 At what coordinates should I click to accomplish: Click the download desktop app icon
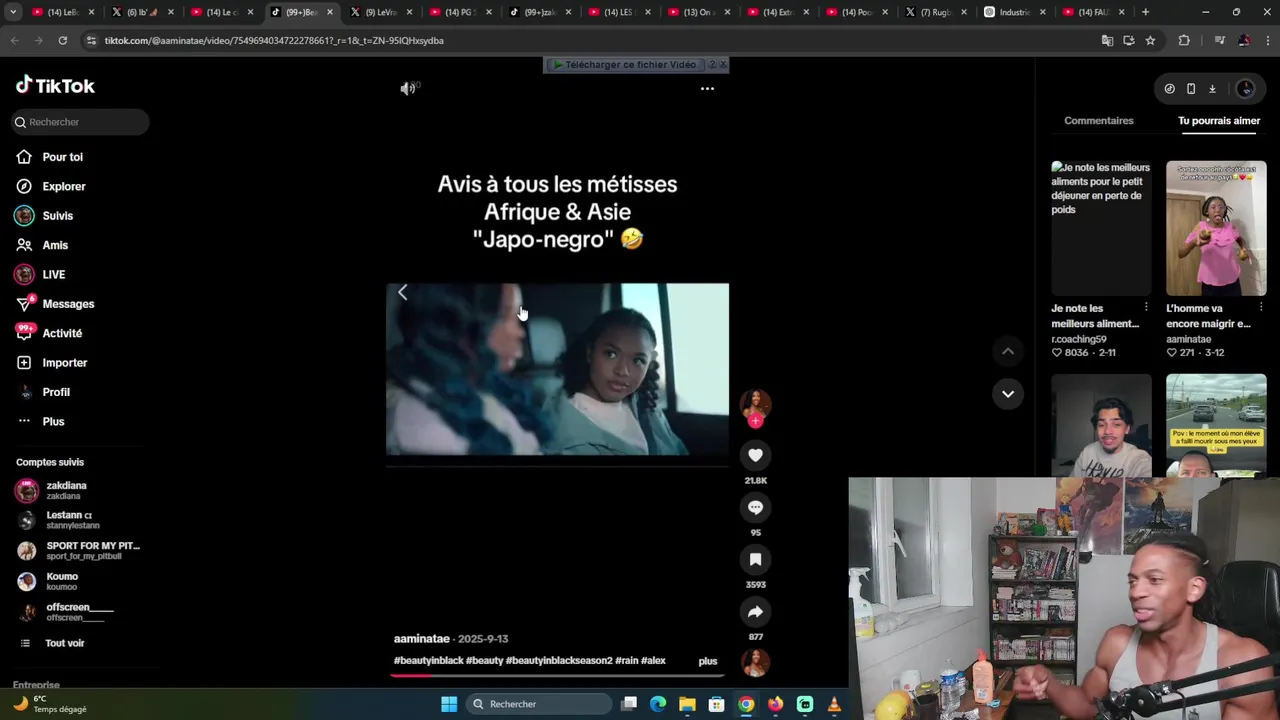[1212, 89]
